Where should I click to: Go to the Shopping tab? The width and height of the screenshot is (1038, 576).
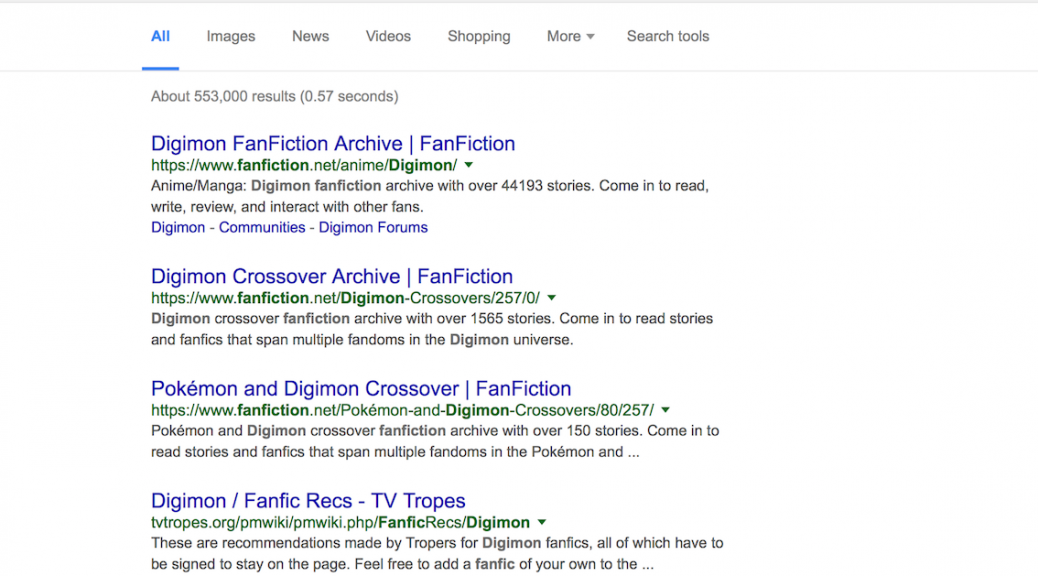pos(478,36)
